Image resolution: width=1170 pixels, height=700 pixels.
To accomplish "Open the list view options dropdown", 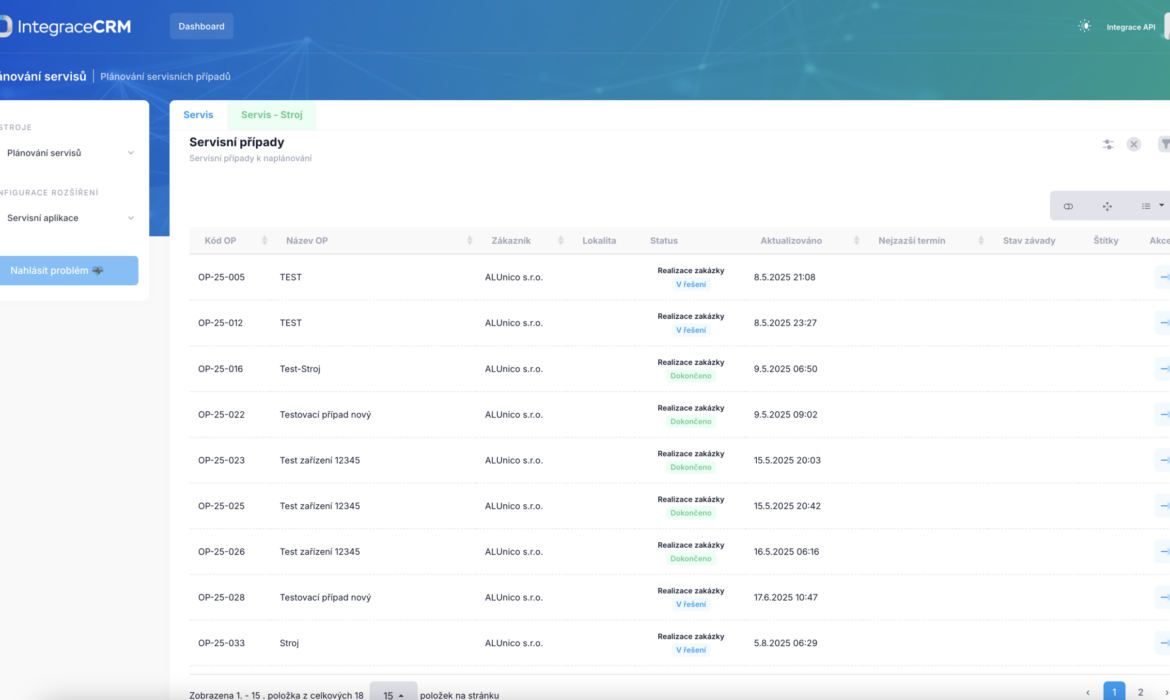I will (1152, 206).
